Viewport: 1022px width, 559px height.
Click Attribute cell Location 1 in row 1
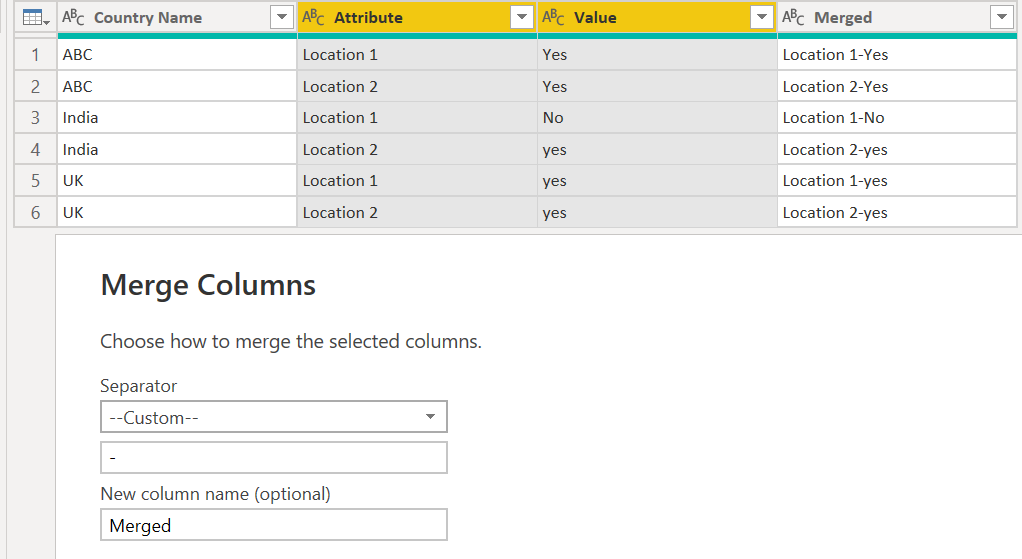[x=417, y=55]
